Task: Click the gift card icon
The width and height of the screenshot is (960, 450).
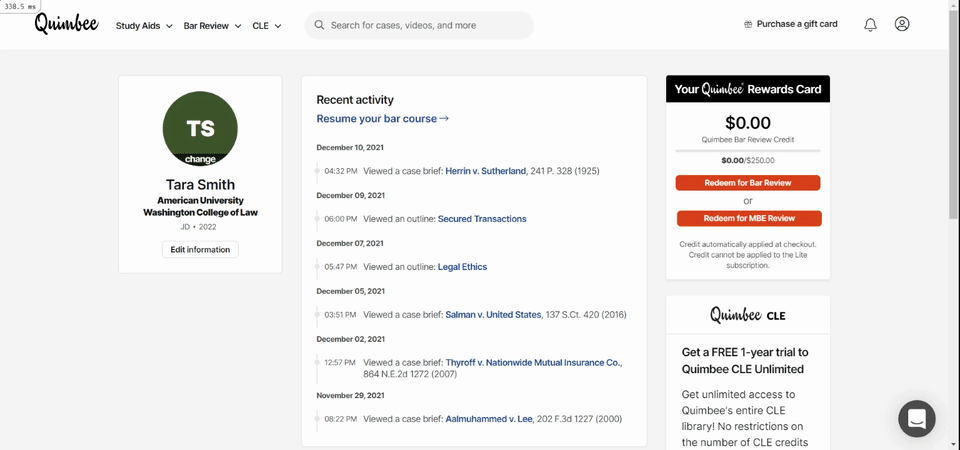Action: (748, 24)
